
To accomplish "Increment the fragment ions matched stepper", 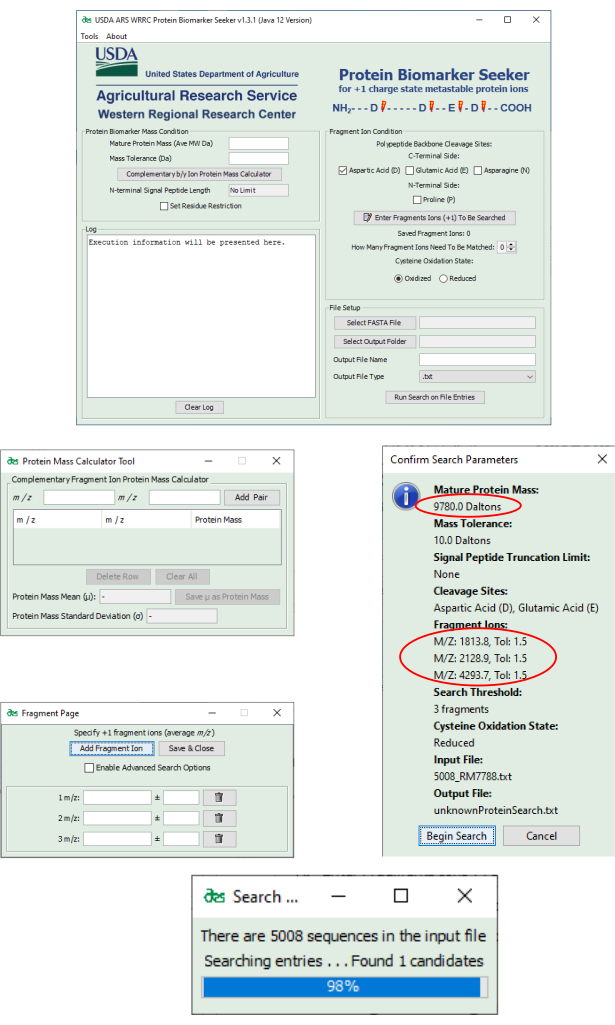I will (x=512, y=244).
